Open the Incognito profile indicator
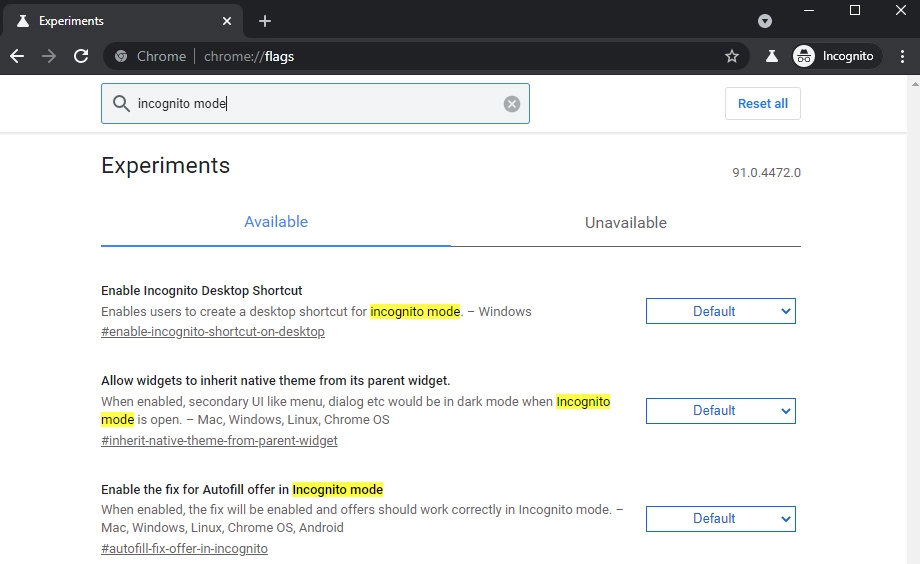 pyautogui.click(x=837, y=56)
